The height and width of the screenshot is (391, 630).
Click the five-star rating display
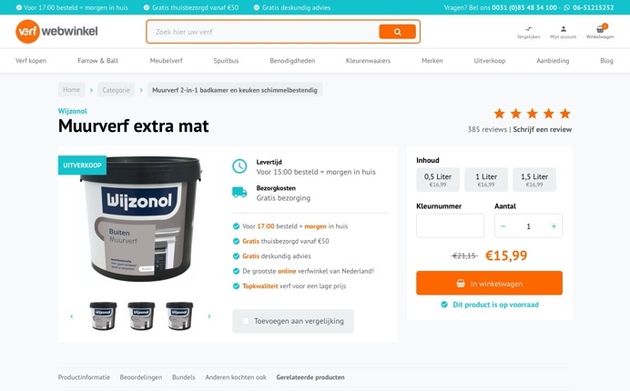532,114
